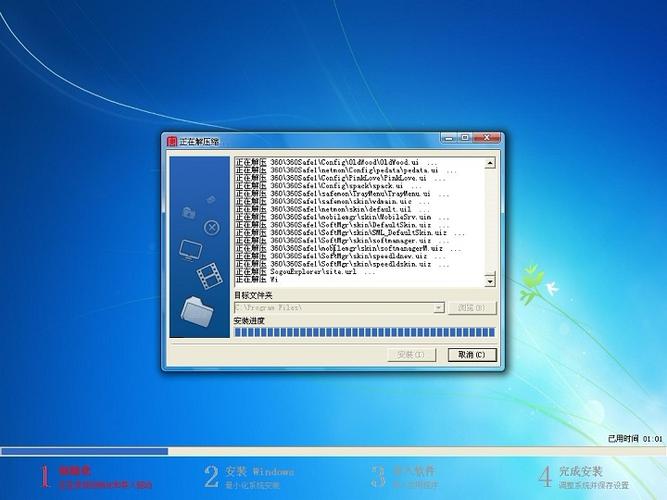Select log line SoftMgr\skin\DefaultSkin.uiz
Screen dimensions: 667x500
[x=342, y=225]
